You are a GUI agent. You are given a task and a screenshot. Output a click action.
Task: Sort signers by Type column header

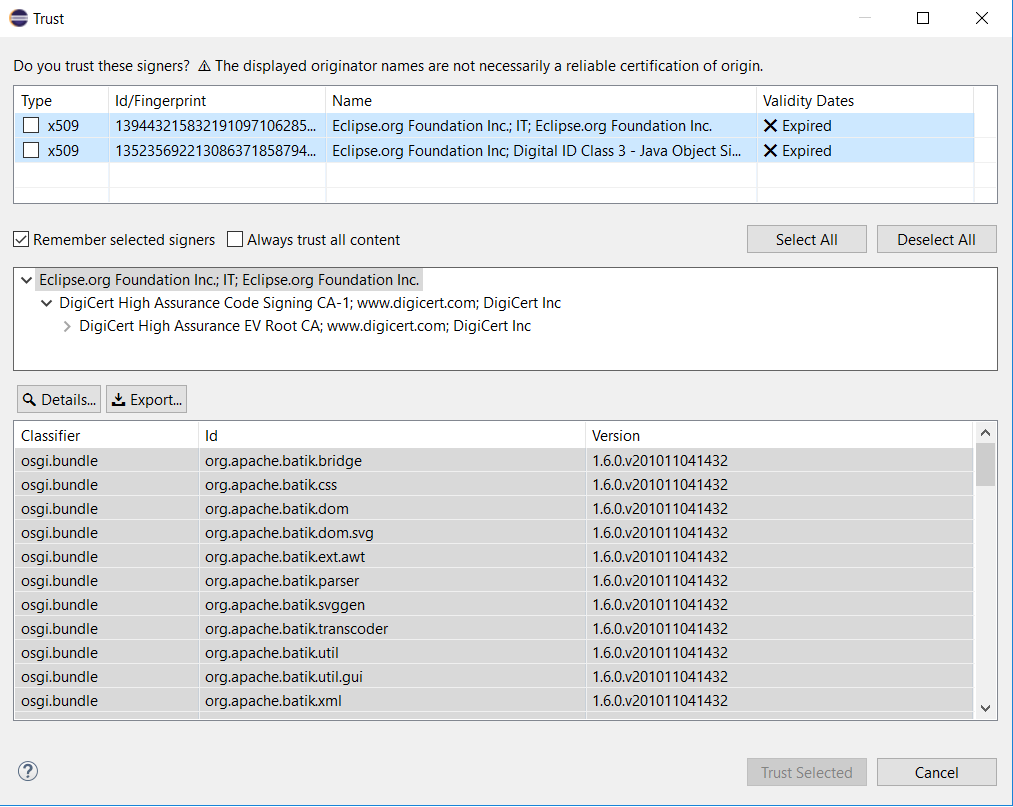pyautogui.click(x=61, y=101)
